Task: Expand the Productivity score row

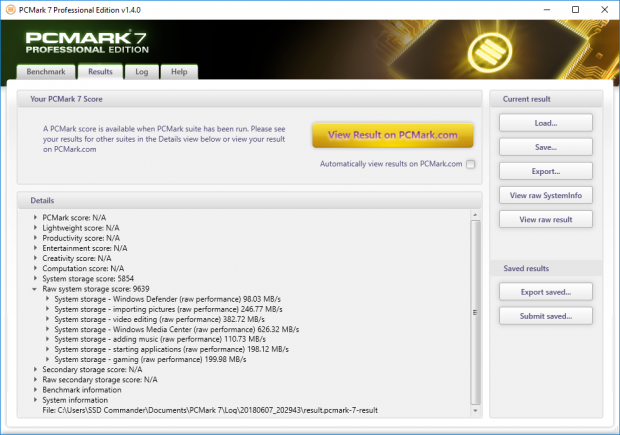Action: coord(35,238)
